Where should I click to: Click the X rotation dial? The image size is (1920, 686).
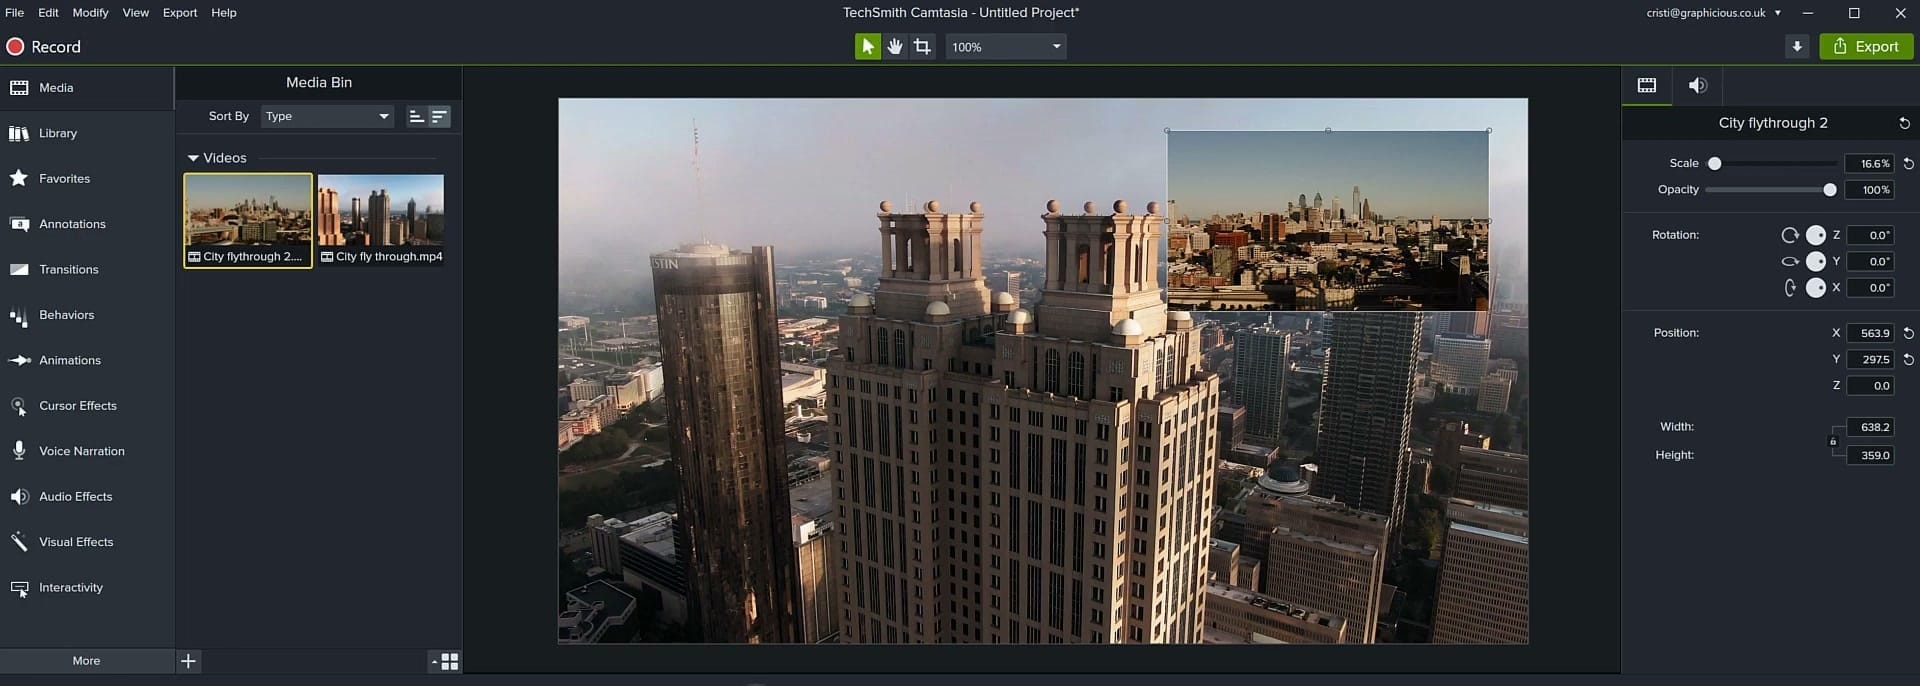click(1816, 287)
